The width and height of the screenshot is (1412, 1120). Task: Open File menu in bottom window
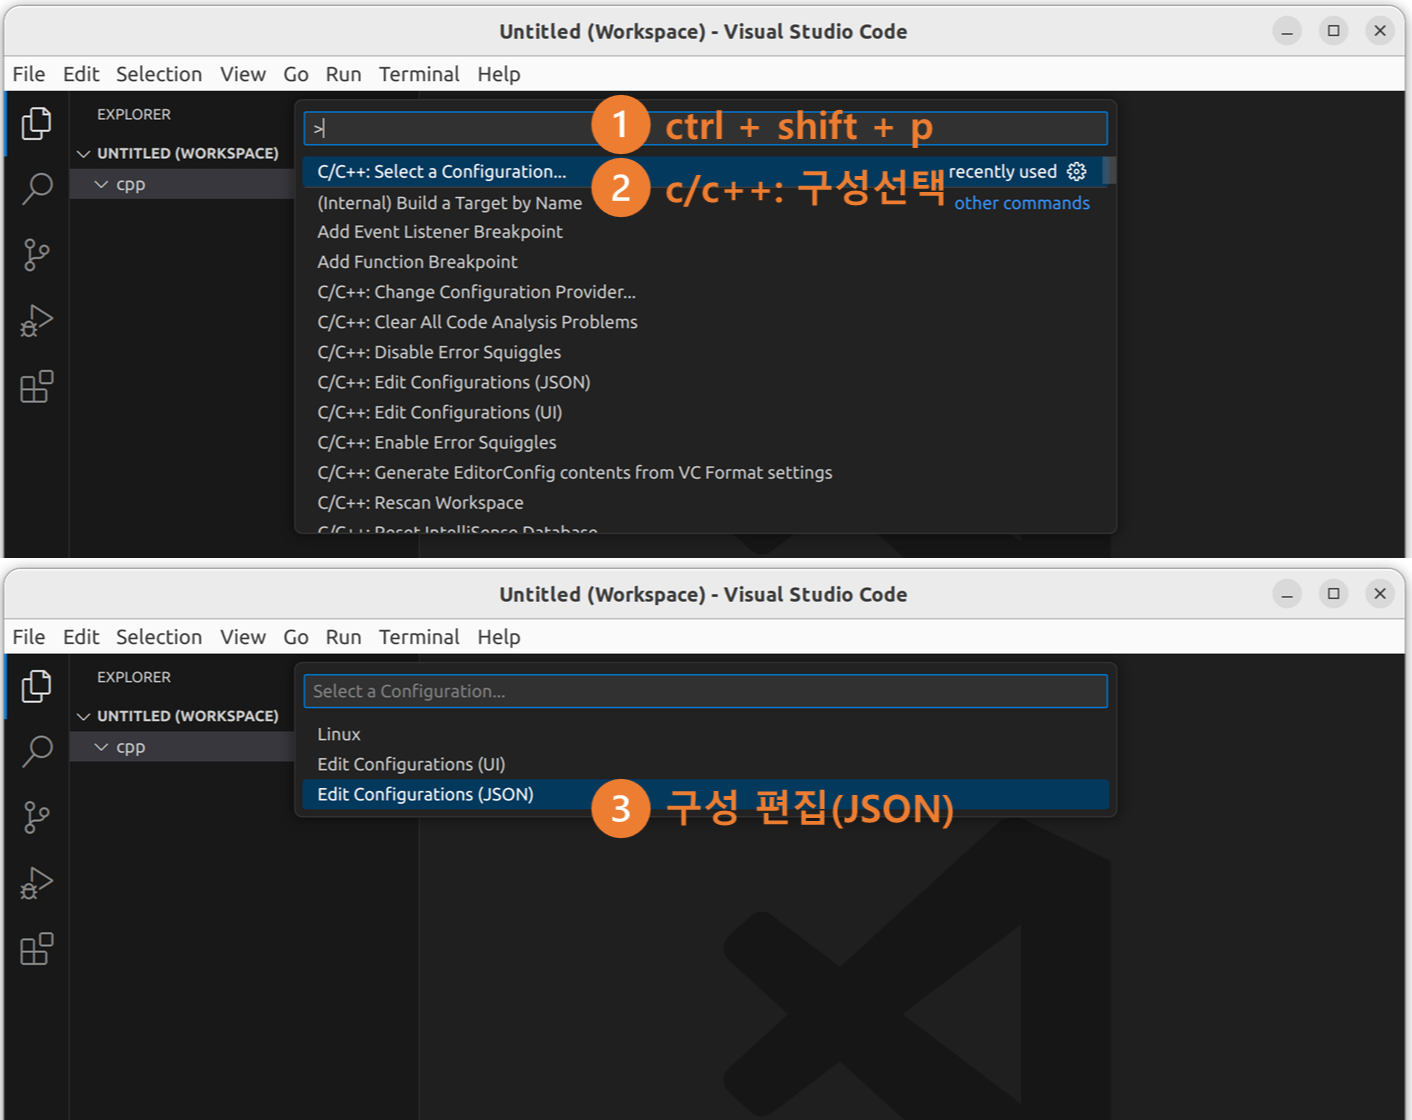click(29, 637)
